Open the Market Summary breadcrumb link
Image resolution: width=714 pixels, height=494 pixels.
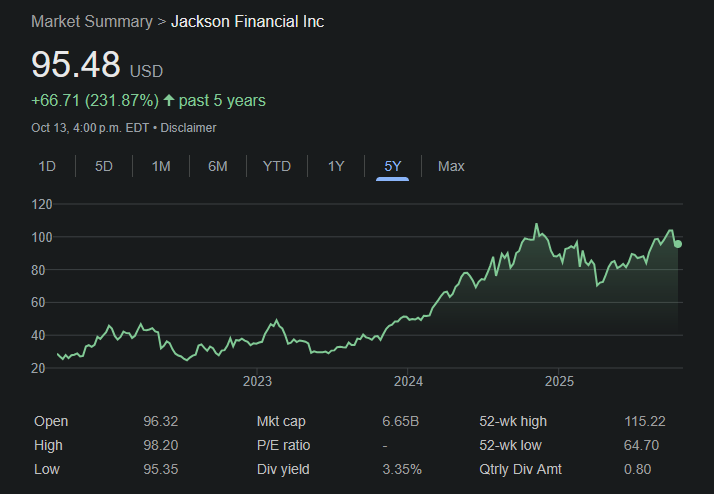[x=92, y=21]
